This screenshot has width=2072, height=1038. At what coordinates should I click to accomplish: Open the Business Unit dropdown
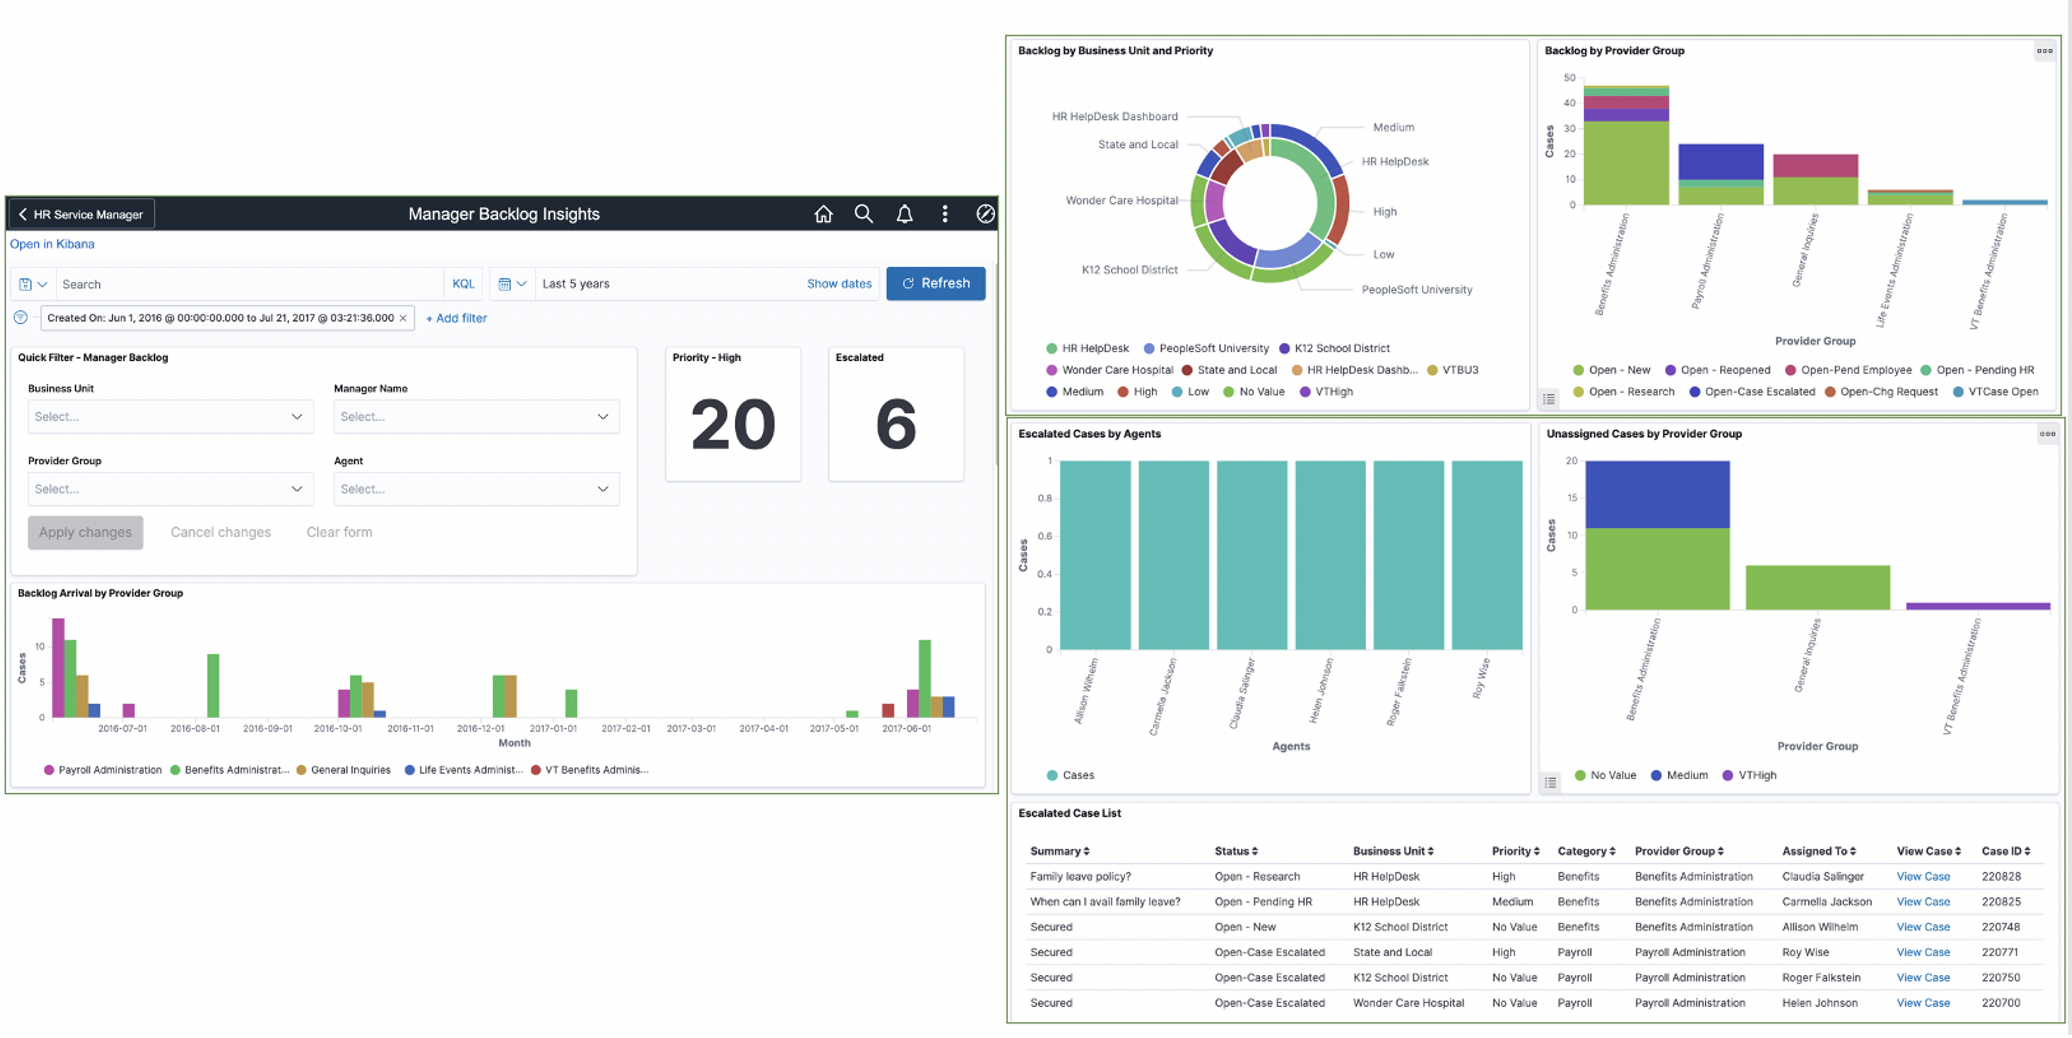pyautogui.click(x=170, y=416)
